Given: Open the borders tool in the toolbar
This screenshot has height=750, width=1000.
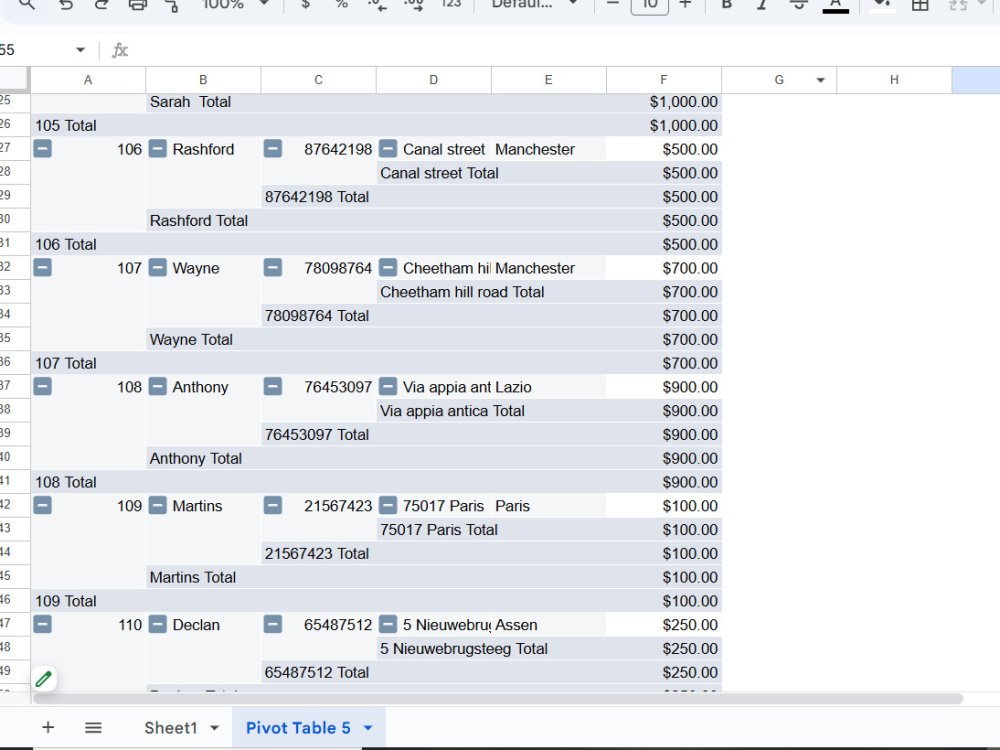Looking at the screenshot, I should click(920, 4).
